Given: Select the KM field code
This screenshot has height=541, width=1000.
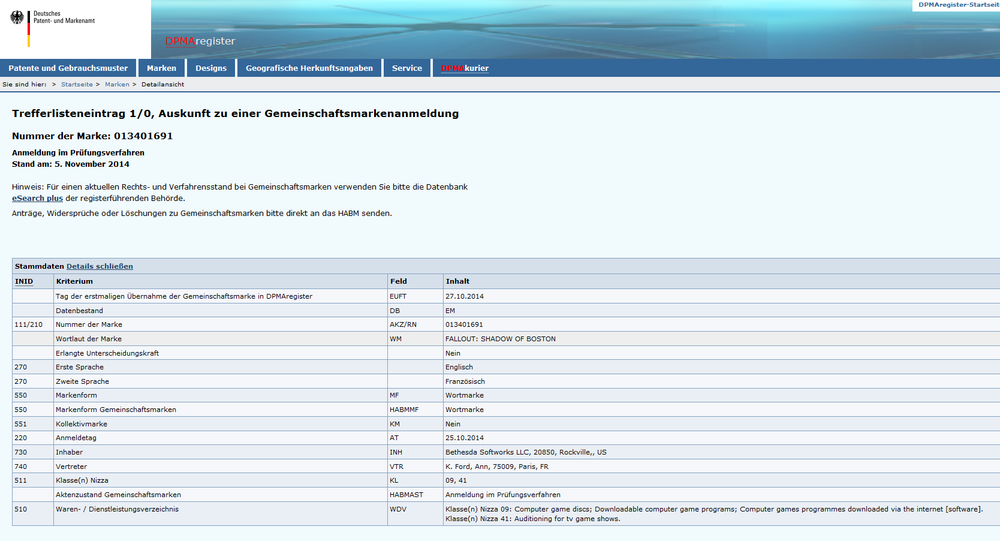Looking at the screenshot, I should [x=395, y=424].
